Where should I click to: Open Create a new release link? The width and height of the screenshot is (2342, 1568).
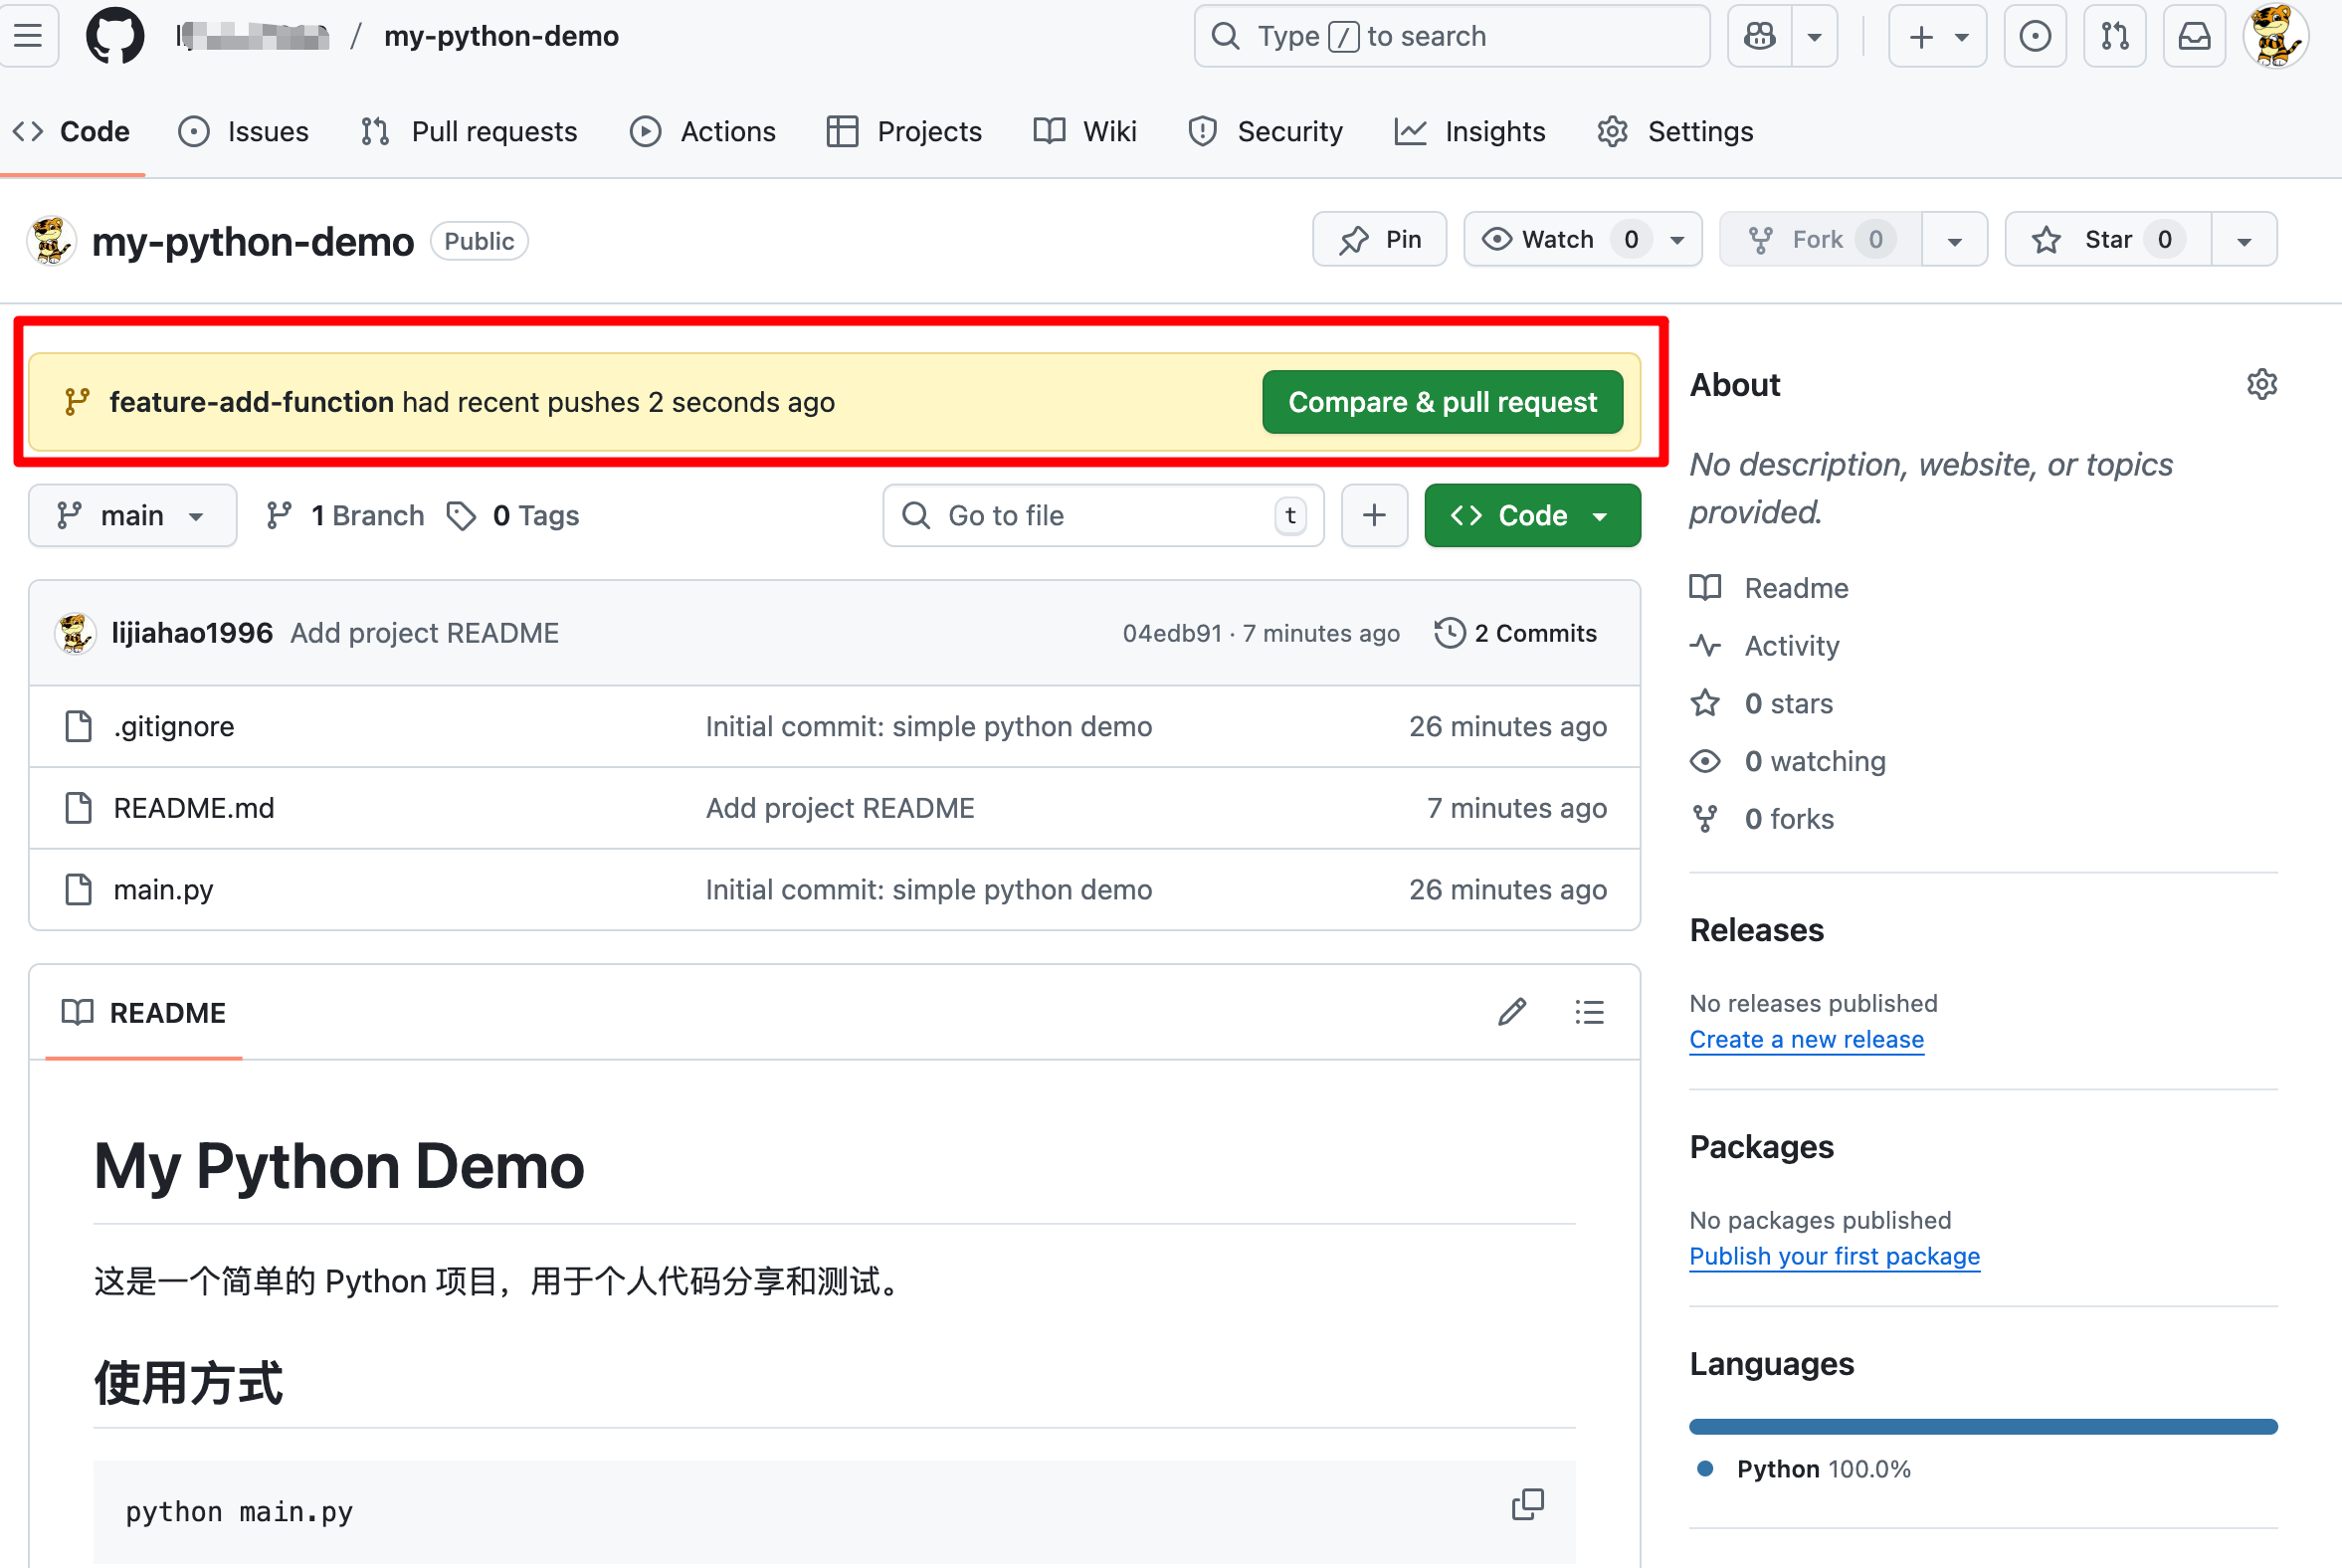pyautogui.click(x=1806, y=1039)
